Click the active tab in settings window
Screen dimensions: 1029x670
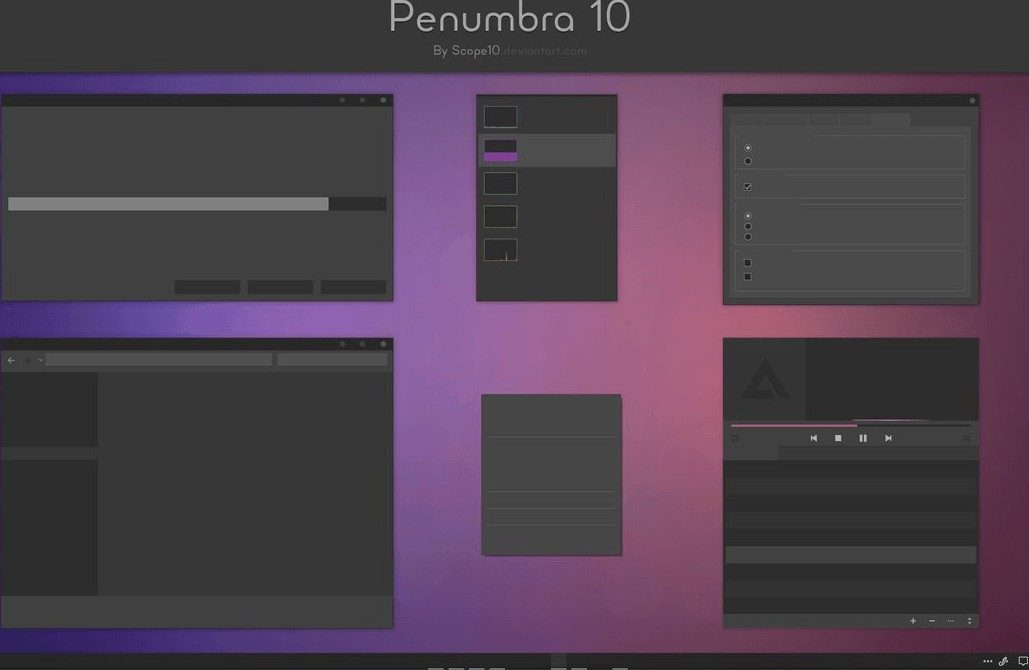[x=891, y=119]
